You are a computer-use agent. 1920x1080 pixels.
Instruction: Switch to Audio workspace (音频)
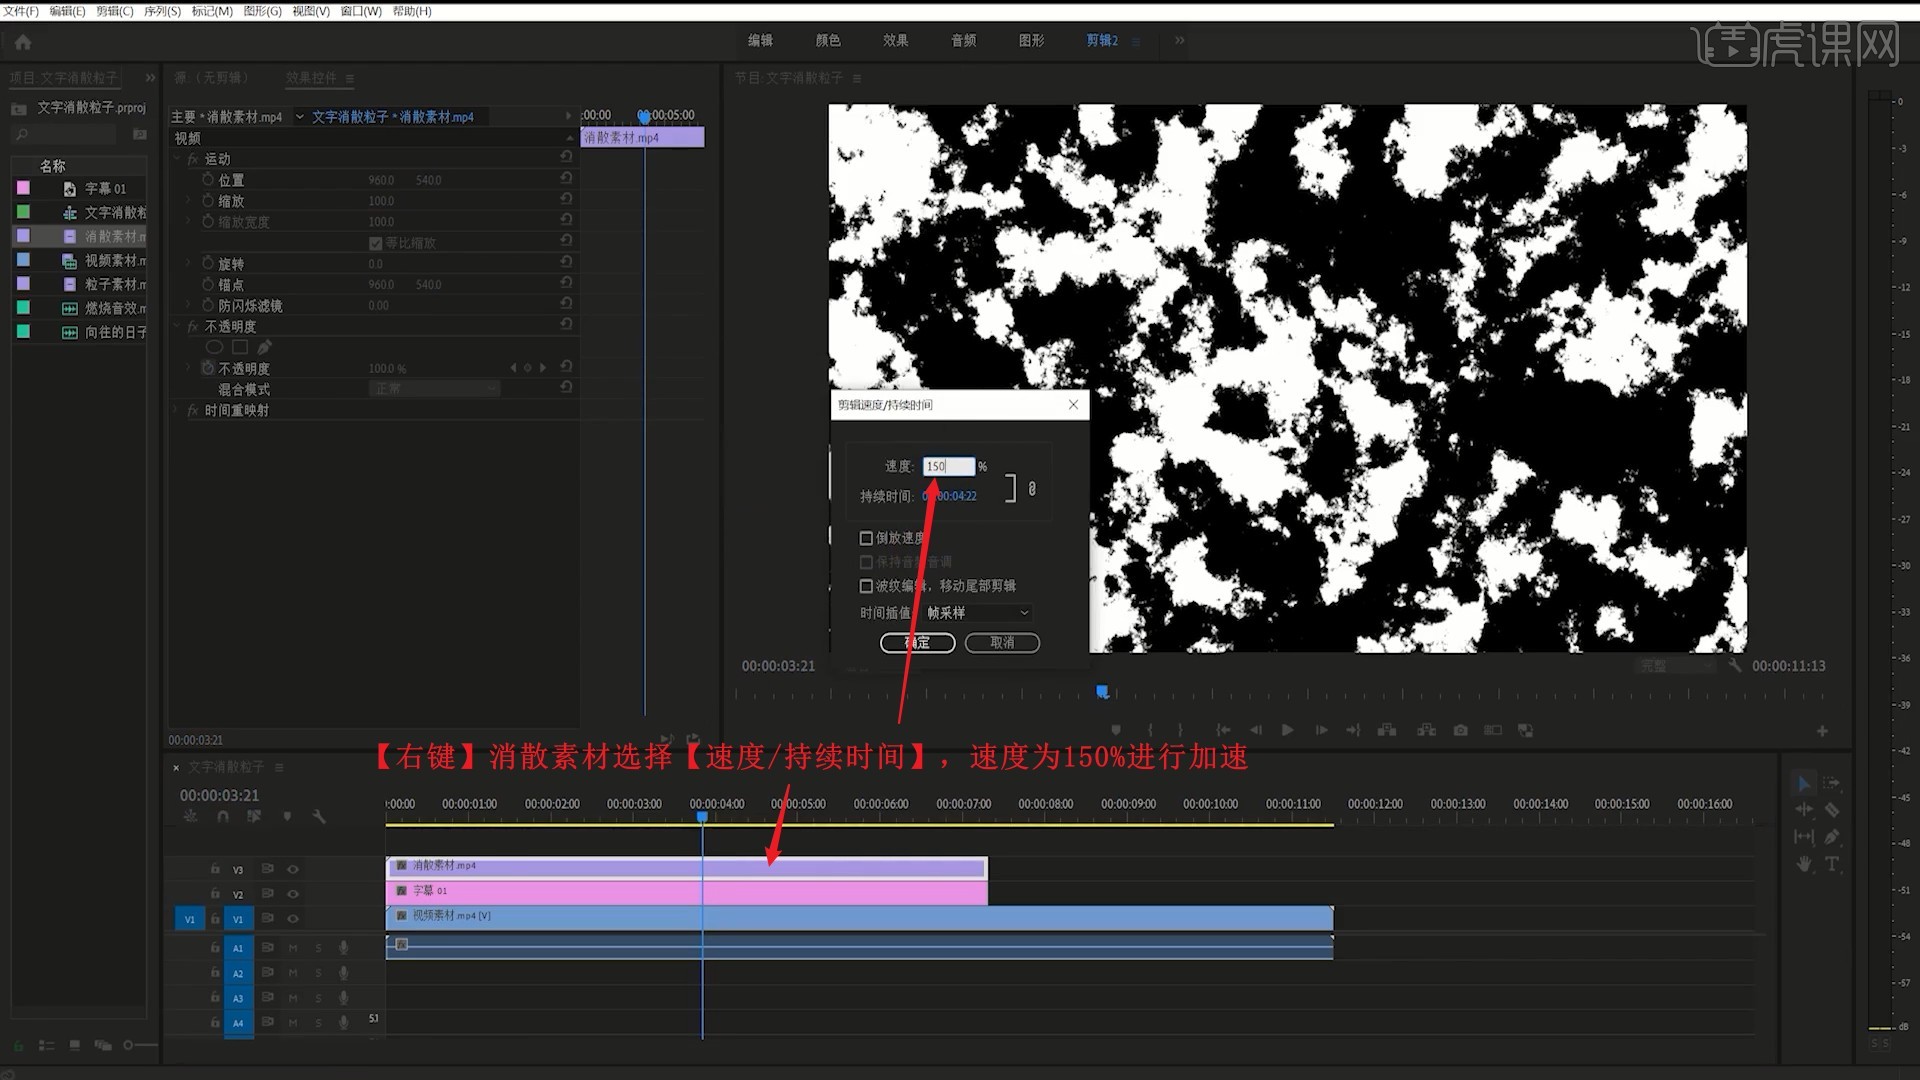point(963,41)
